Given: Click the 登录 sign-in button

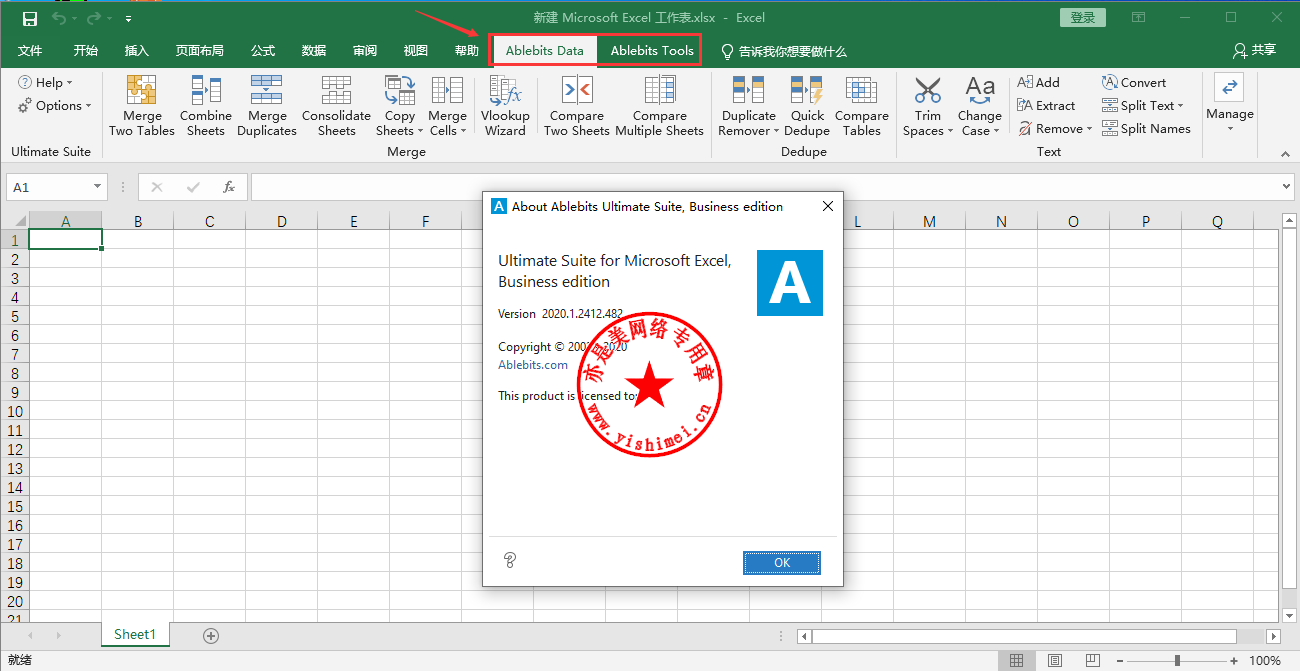Looking at the screenshot, I should coord(1083,18).
